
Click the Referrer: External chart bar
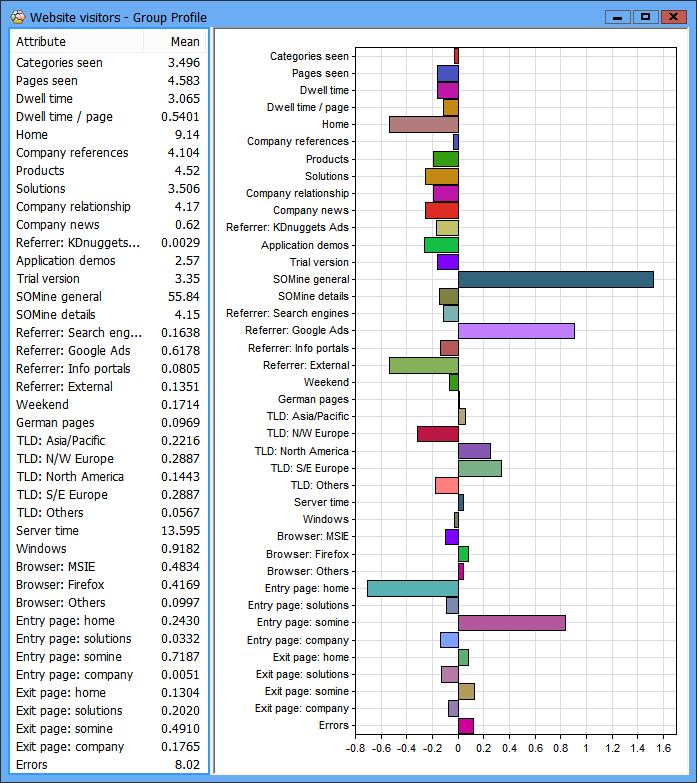[x=423, y=365]
